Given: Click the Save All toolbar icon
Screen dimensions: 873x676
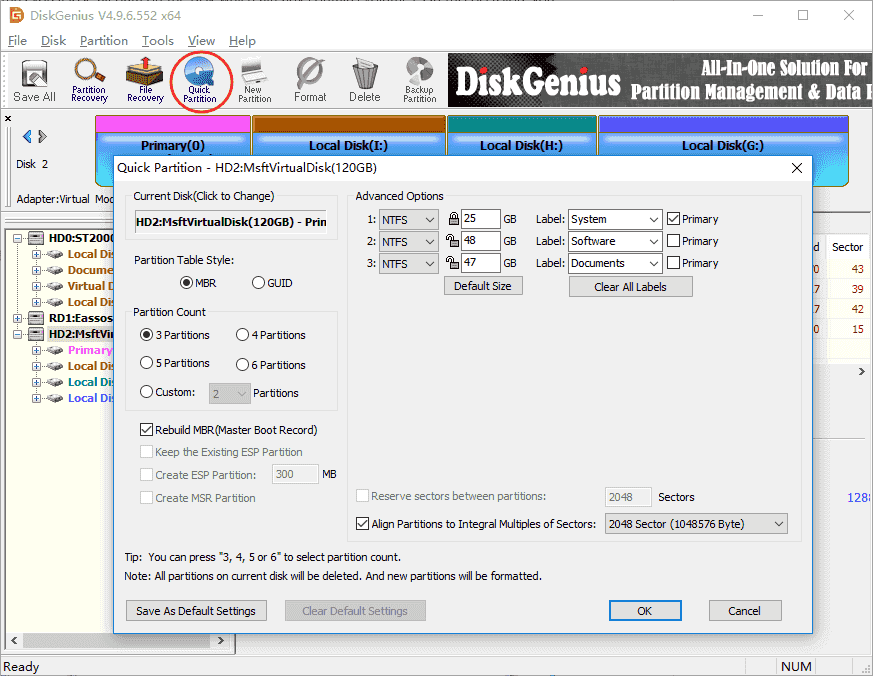Looking at the screenshot, I should pos(34,81).
